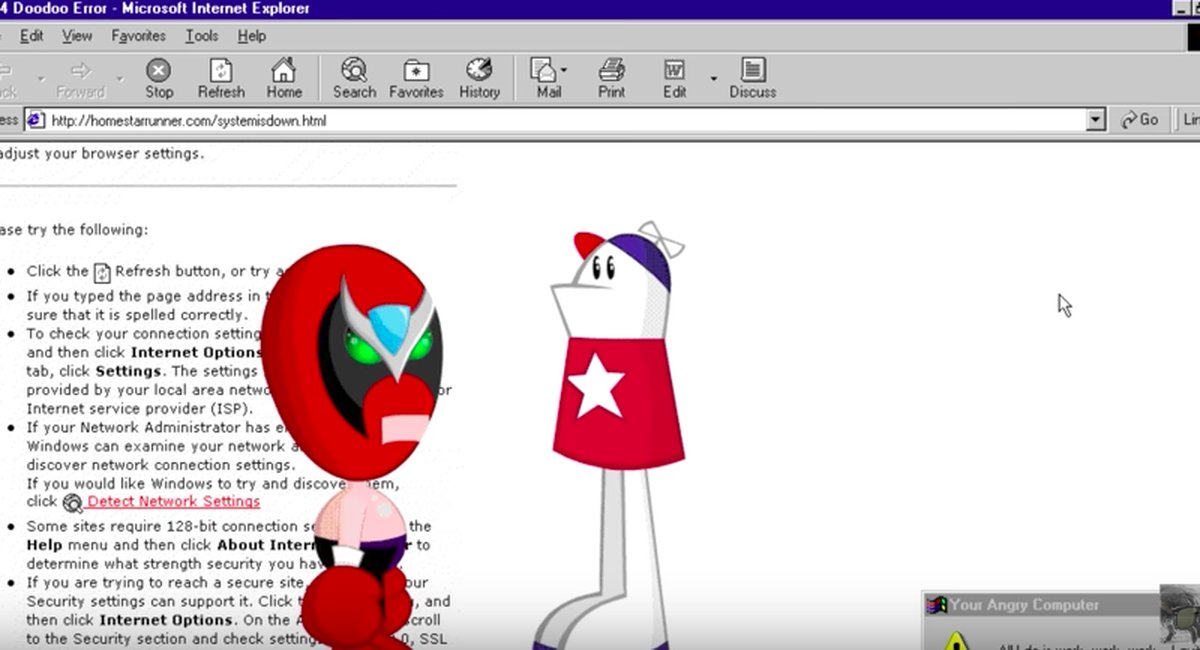Click the Print toolbar icon
Image resolution: width=1200 pixels, height=650 pixels.
[611, 78]
